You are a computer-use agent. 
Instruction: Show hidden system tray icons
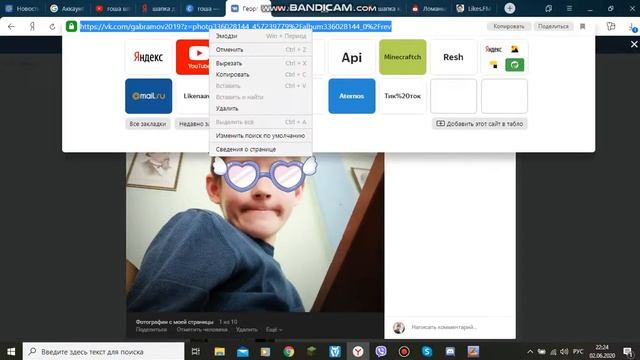click(530, 351)
